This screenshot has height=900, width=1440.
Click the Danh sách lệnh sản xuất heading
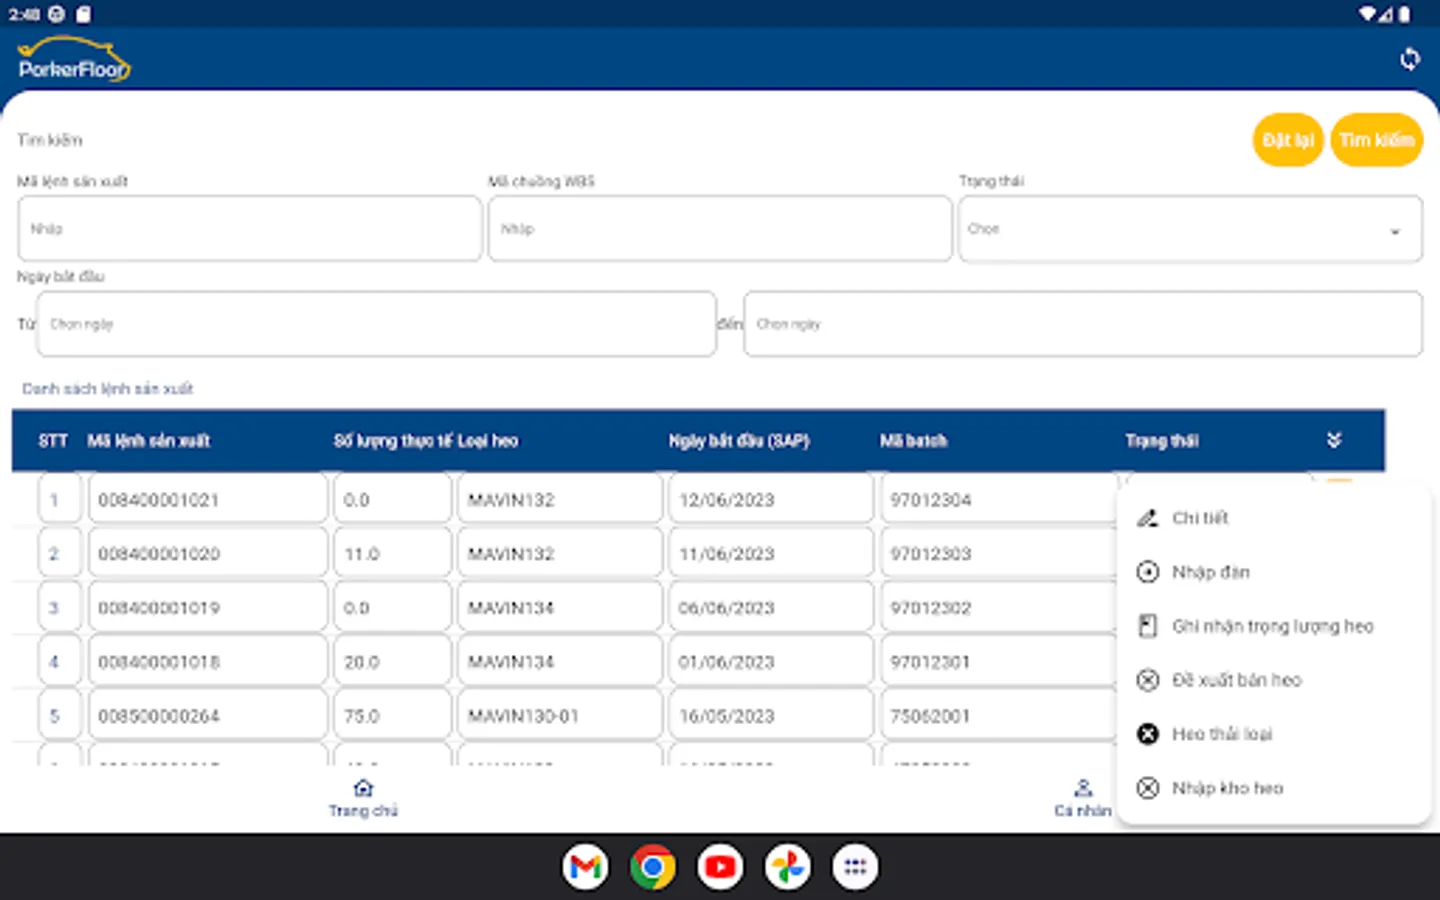coord(108,388)
